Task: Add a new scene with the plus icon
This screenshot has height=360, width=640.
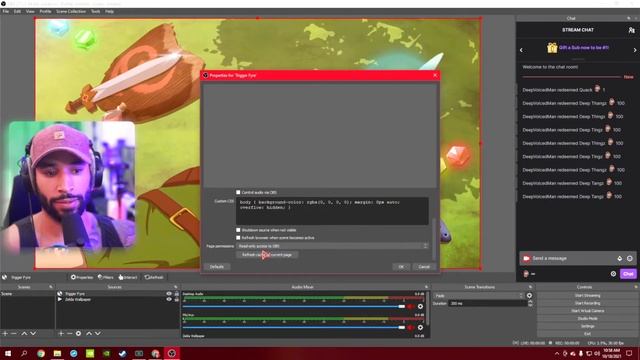Action: [x=5, y=333]
